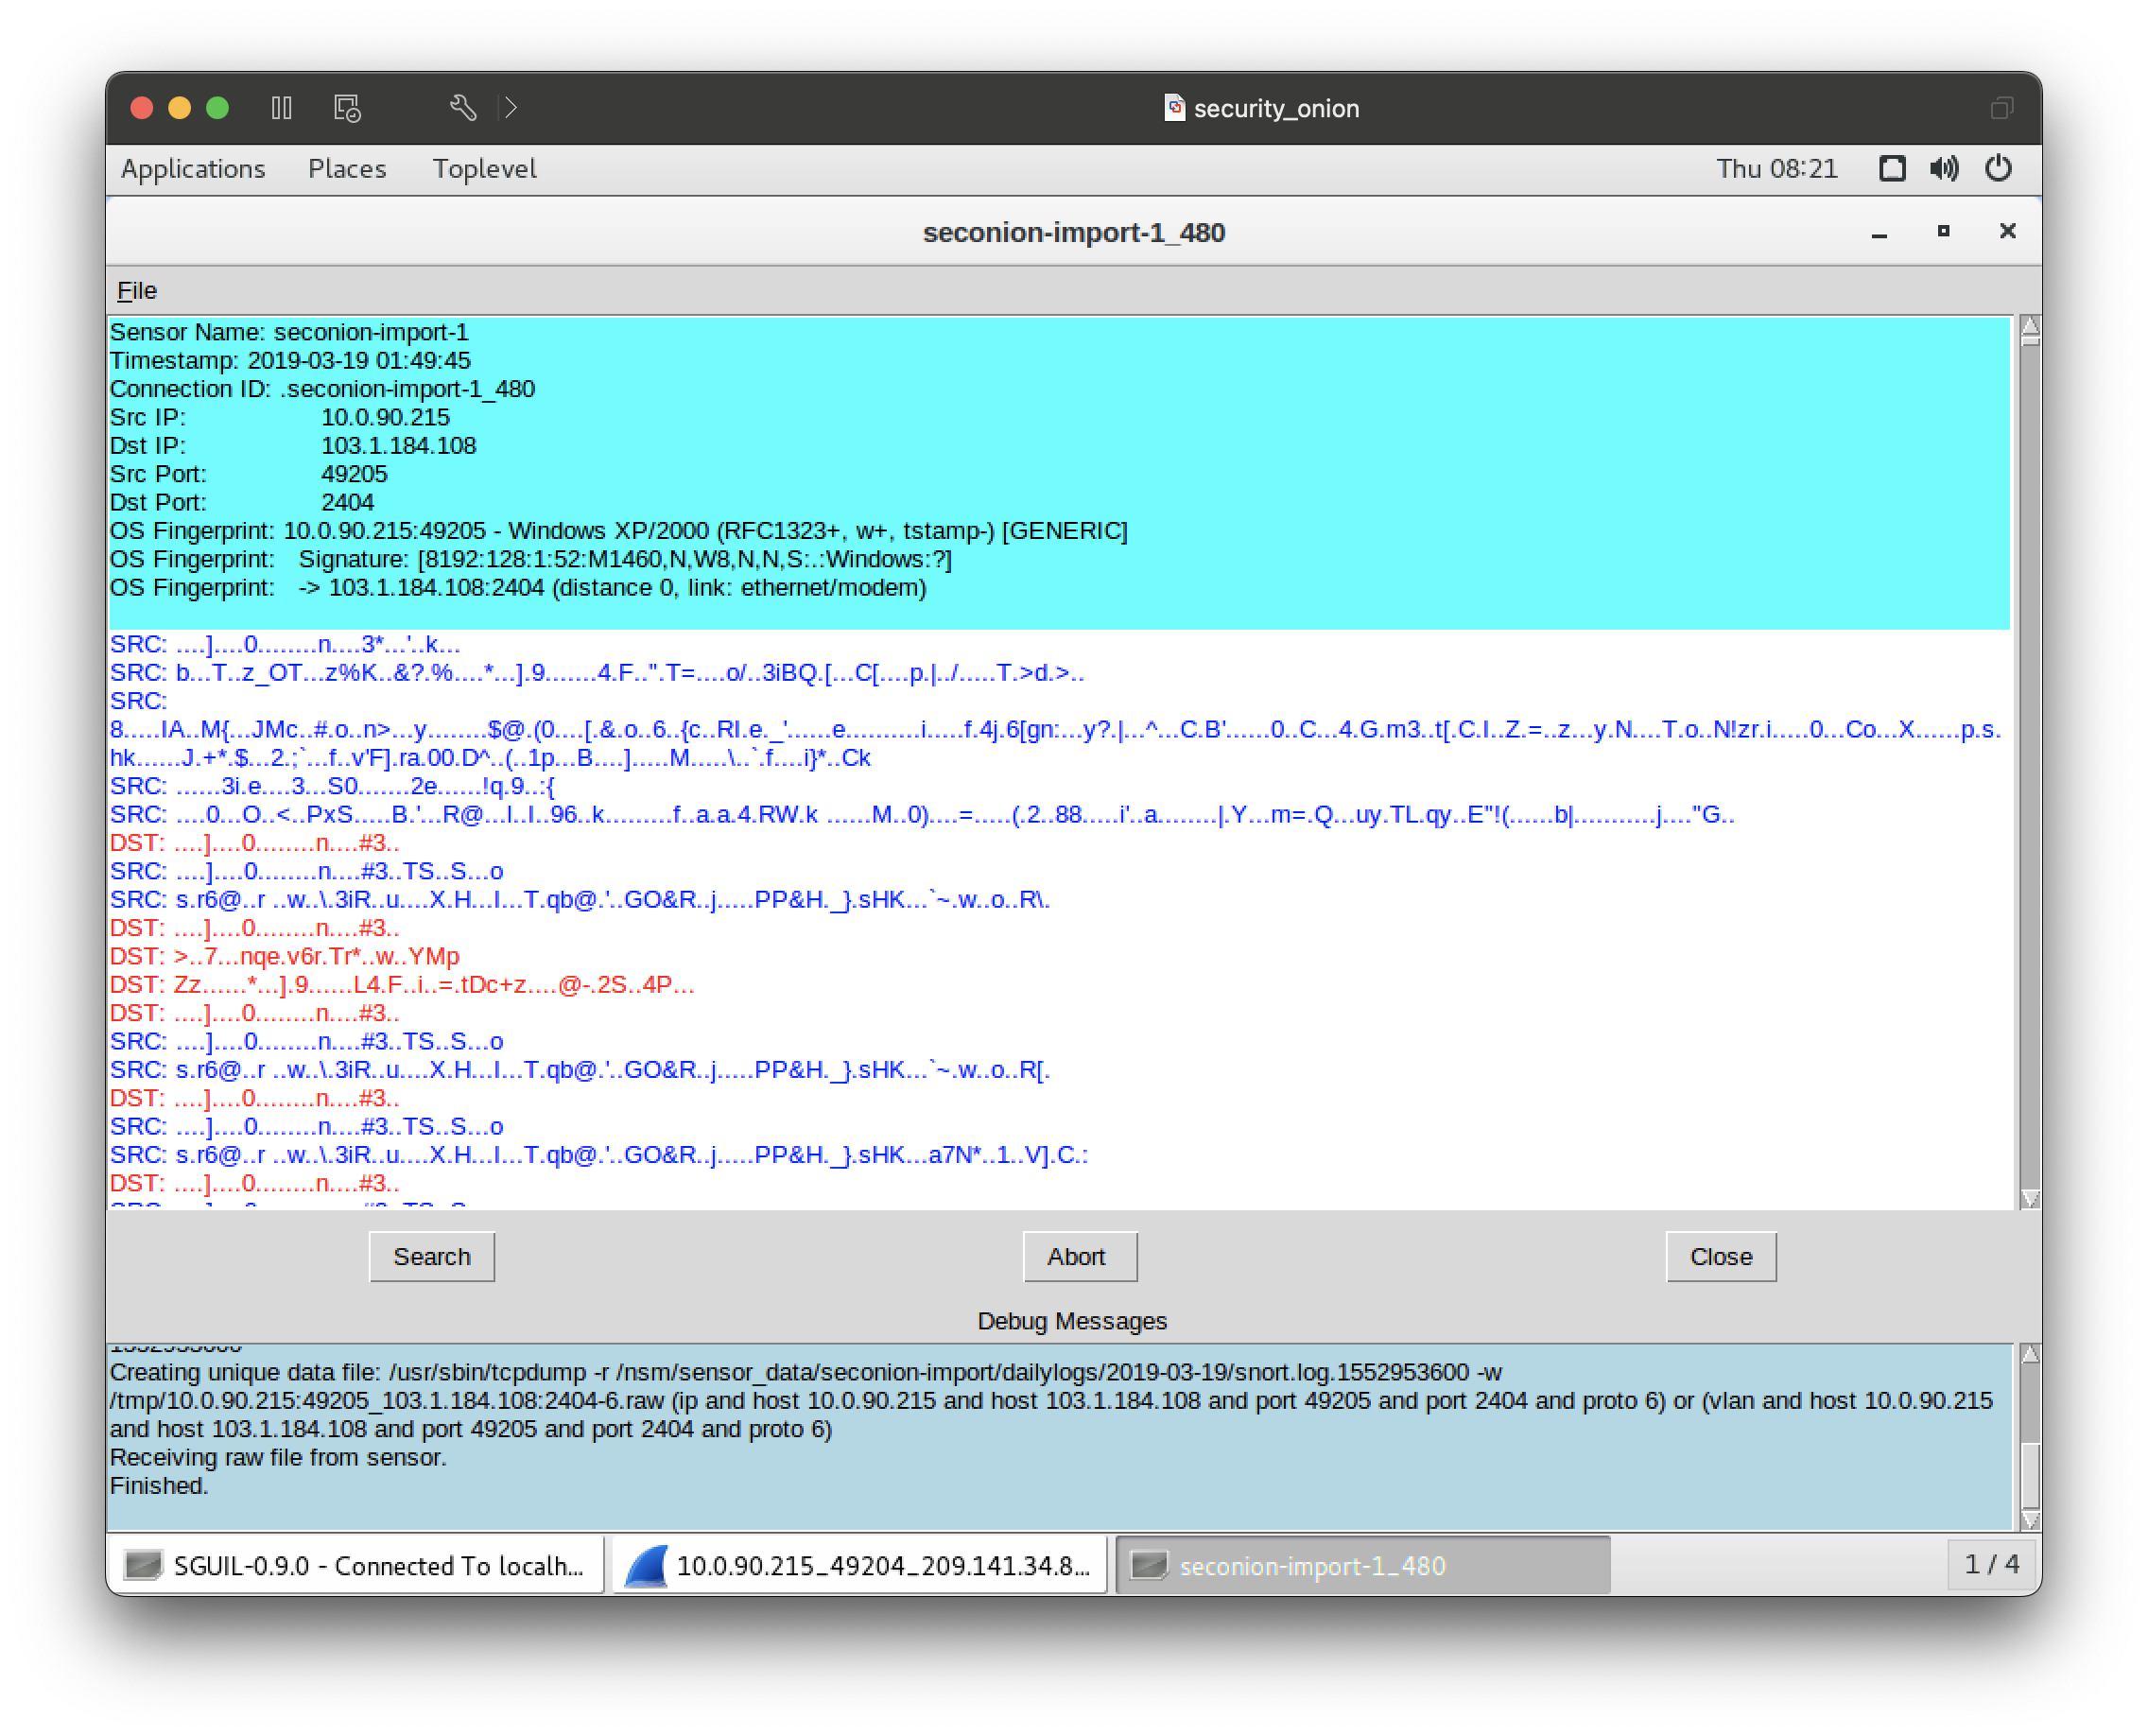Click the Close button
2148x1736 pixels.
click(1721, 1256)
